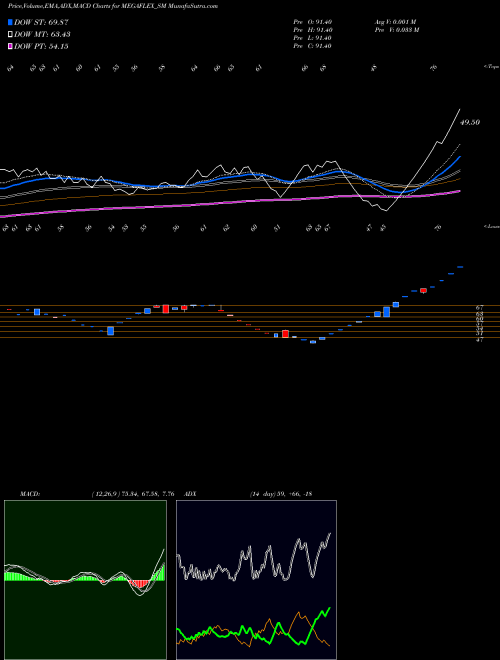Click the topmost blue candle at far right
Viewport: 500px width, 660px height.
tap(460, 267)
